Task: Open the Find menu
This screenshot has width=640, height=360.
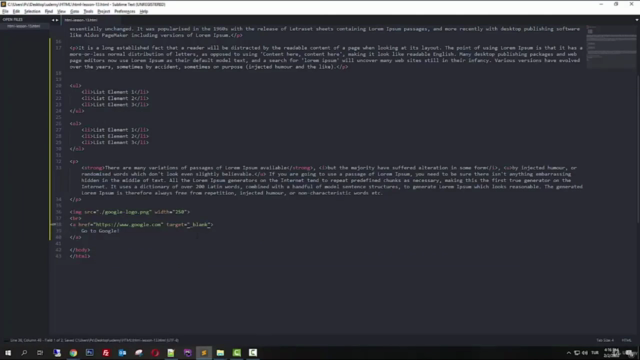Action: pyautogui.click(x=49, y=11)
